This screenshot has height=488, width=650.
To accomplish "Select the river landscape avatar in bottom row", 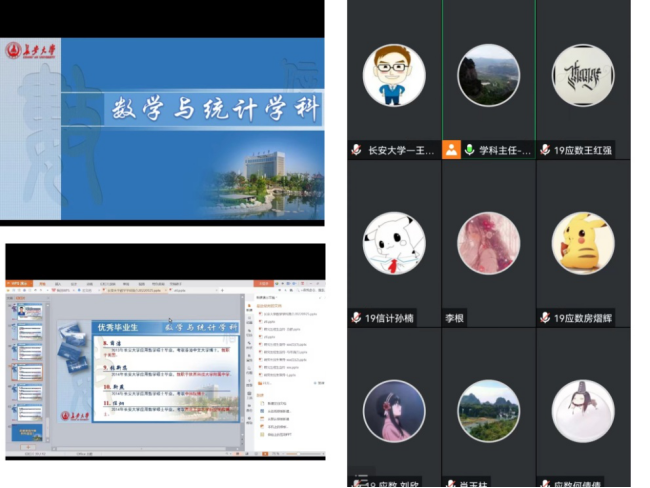I will 488,411.
